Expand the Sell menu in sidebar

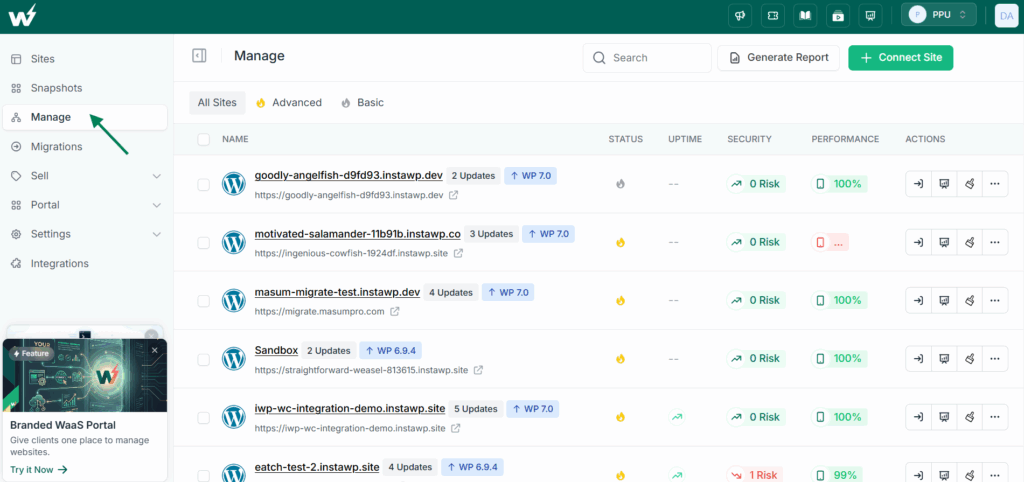pos(156,176)
